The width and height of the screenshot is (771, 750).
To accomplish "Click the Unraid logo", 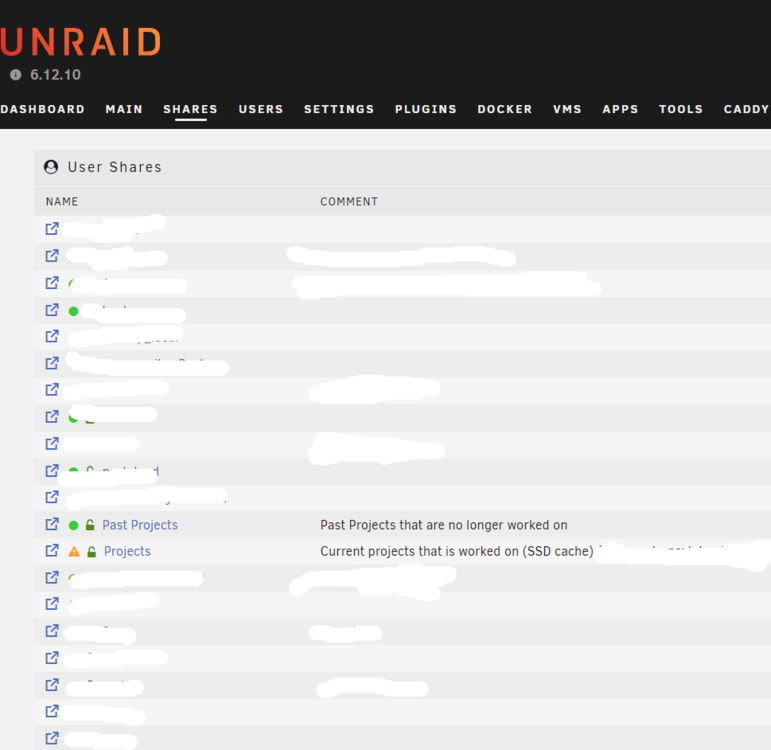I will pos(80,41).
